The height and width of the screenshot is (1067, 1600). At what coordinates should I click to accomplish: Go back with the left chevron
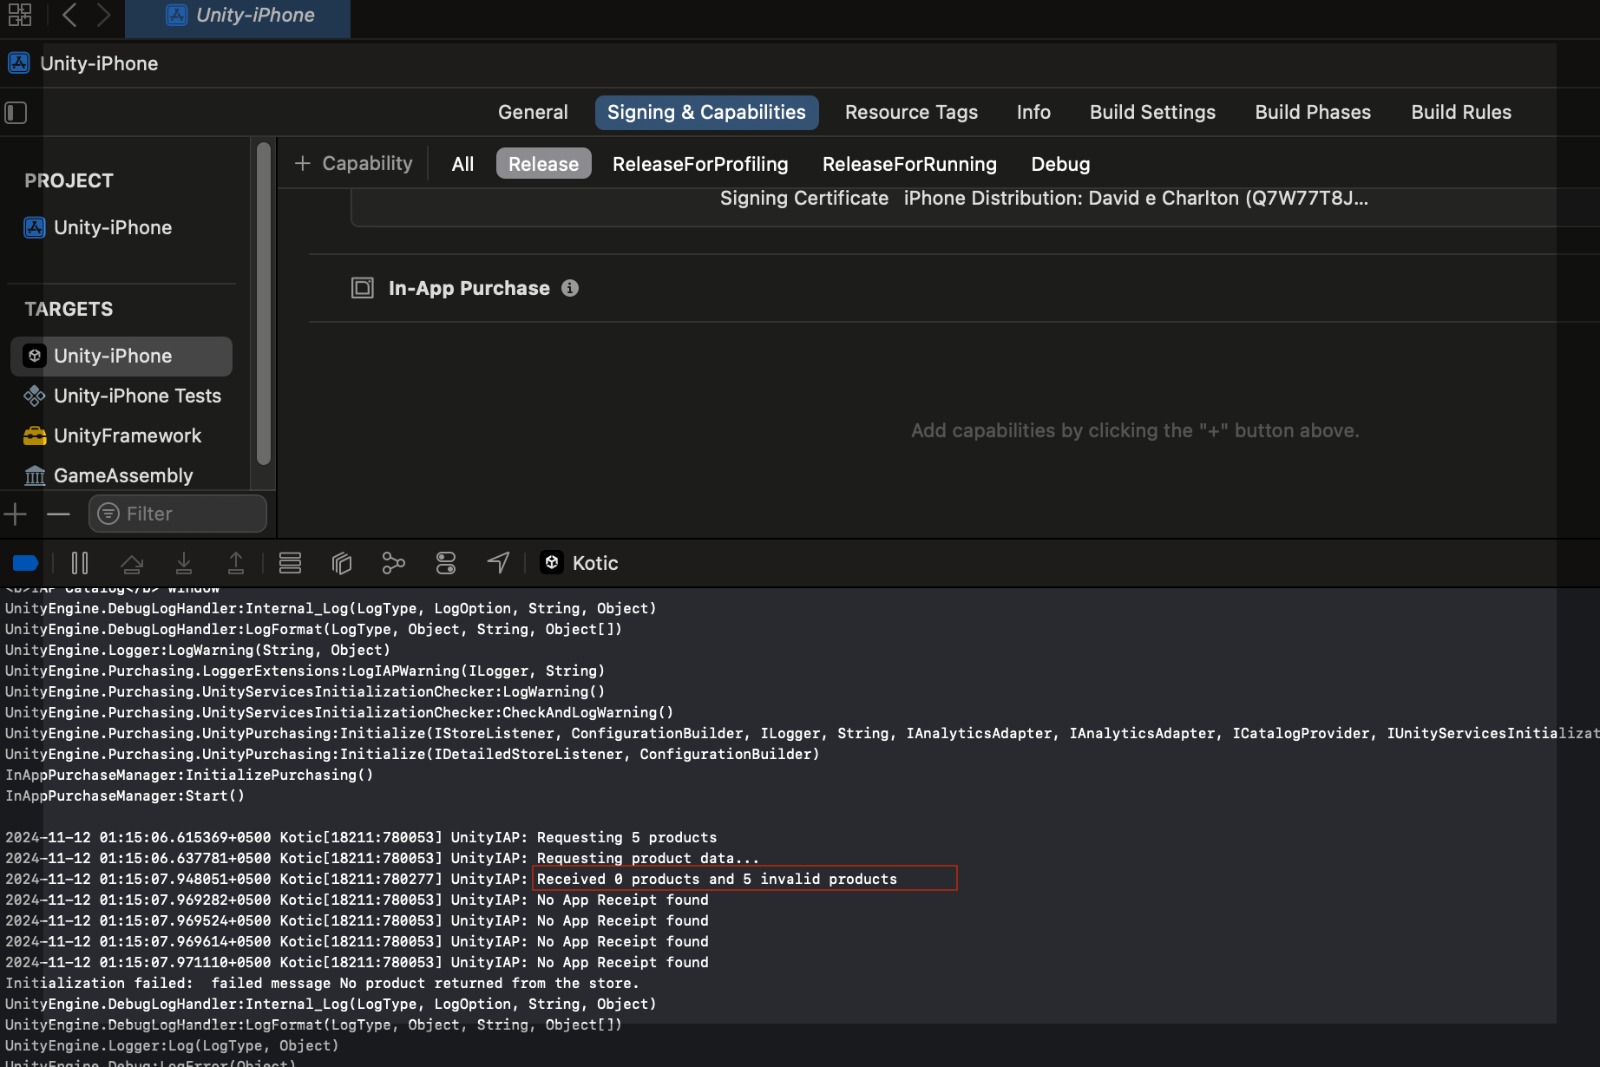pyautogui.click(x=68, y=15)
